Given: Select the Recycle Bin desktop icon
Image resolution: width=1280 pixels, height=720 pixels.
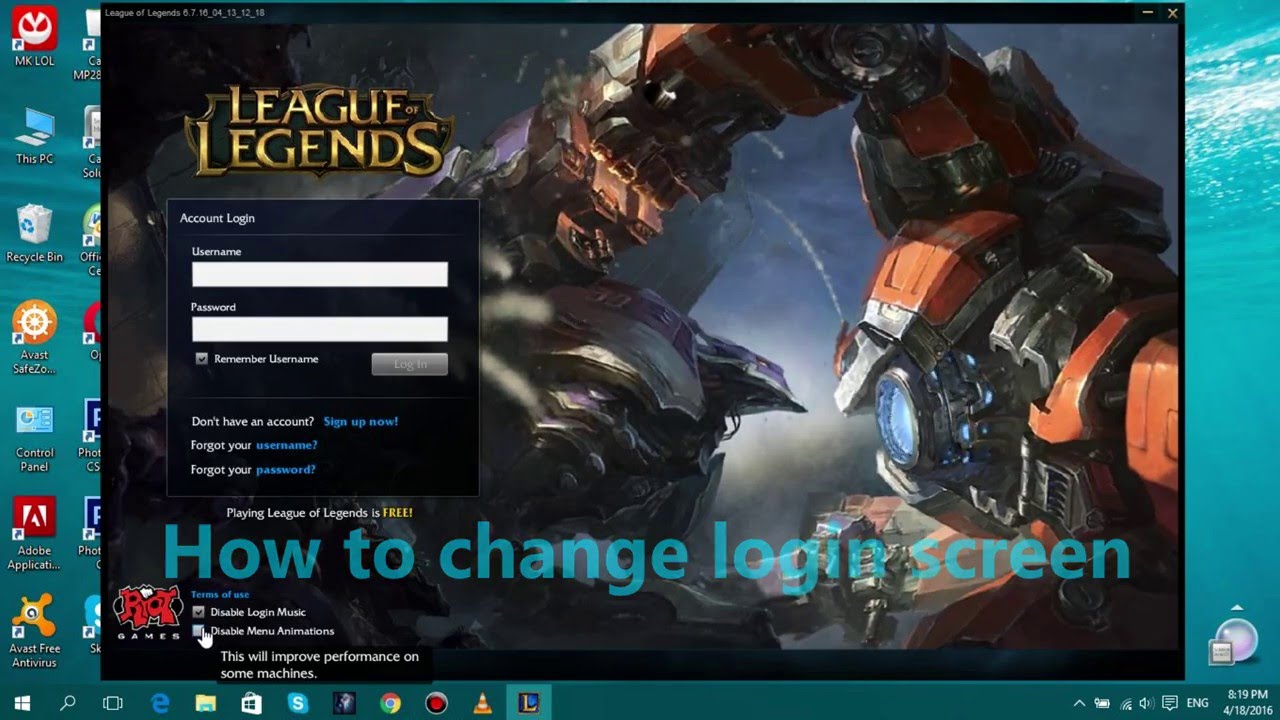Looking at the screenshot, I should click(34, 233).
